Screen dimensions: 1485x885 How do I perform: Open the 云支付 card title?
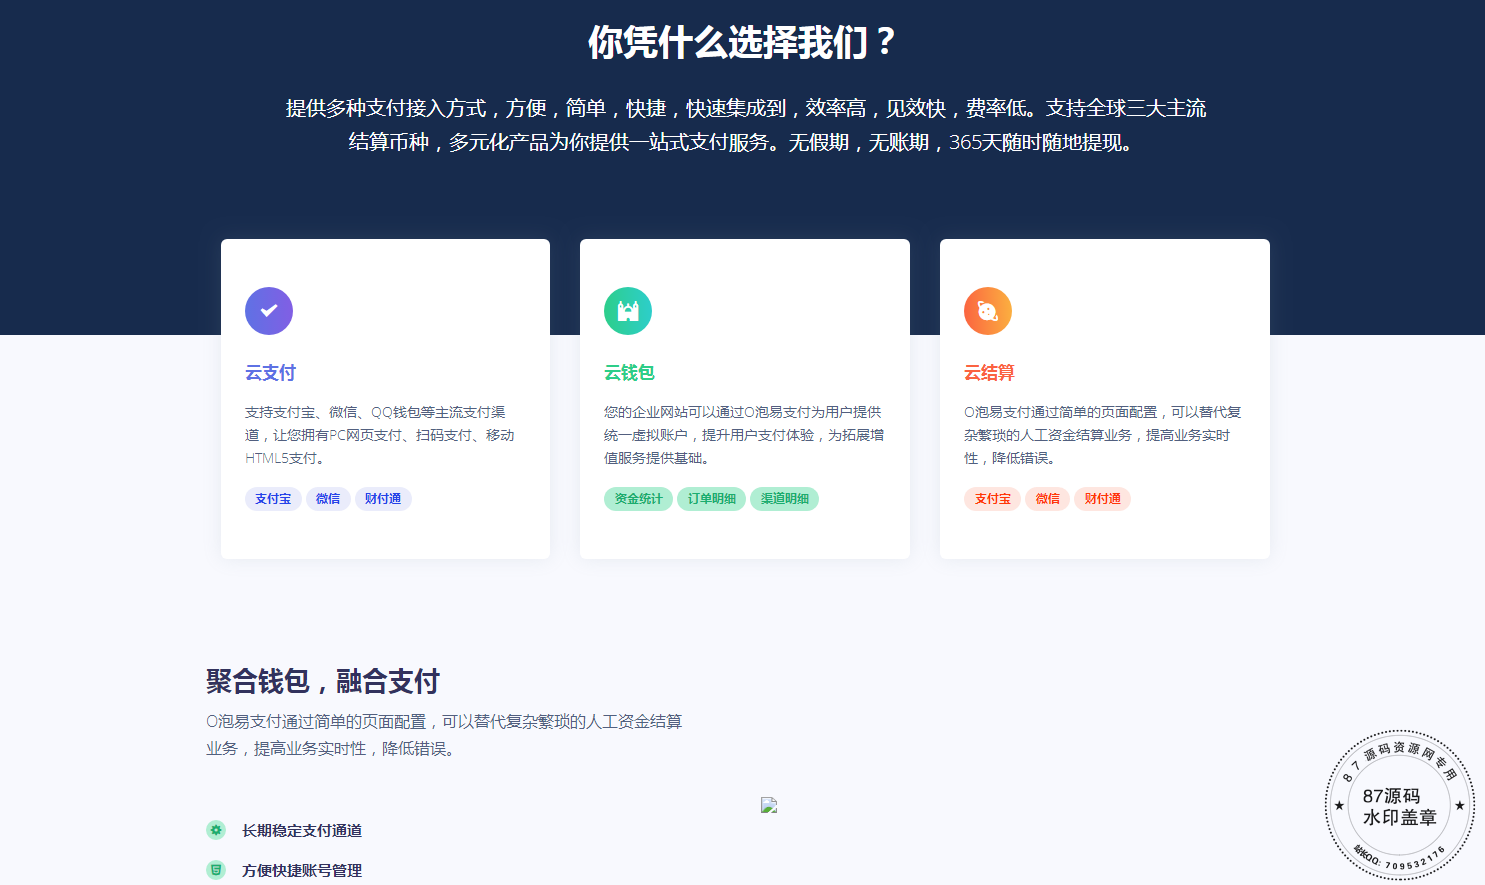271,373
